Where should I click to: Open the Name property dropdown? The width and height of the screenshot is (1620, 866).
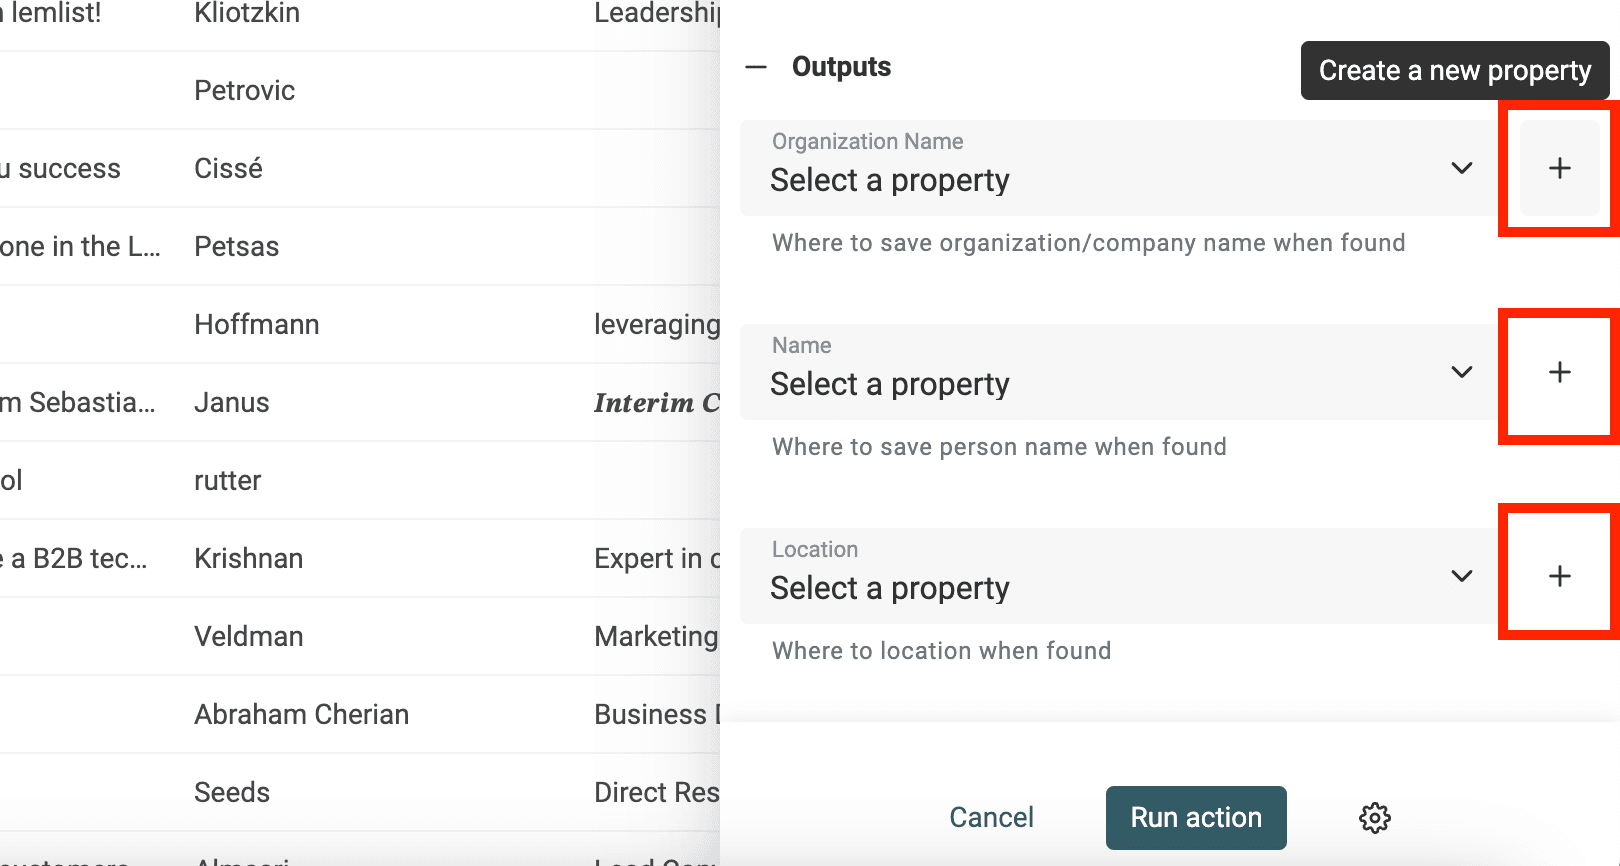point(1119,372)
